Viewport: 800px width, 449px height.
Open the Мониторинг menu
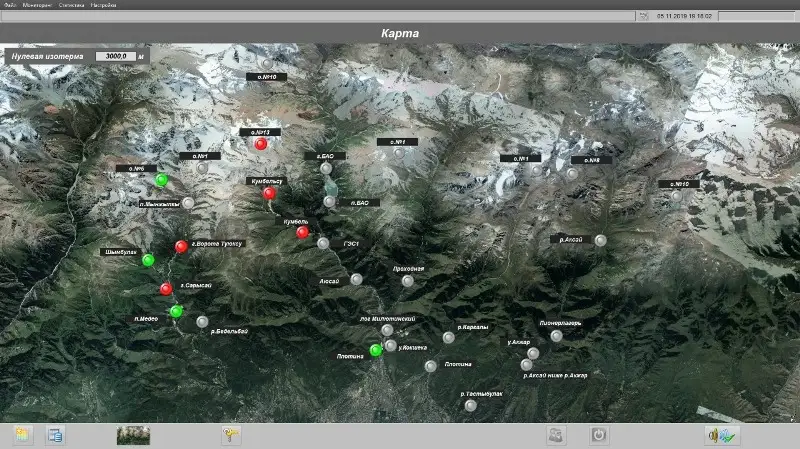(36, 5)
